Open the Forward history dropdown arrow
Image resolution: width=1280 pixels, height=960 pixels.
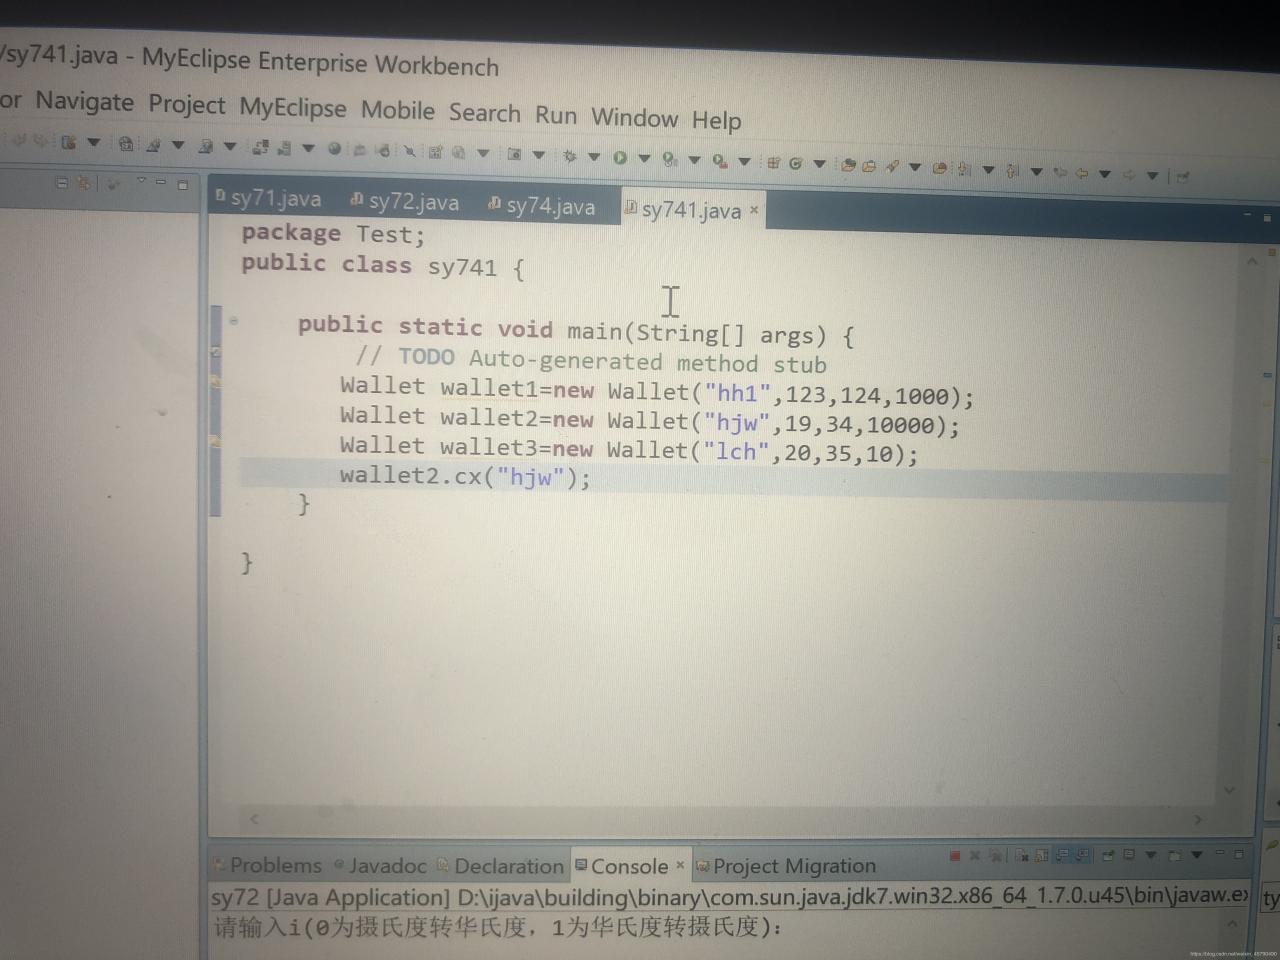click(1152, 176)
